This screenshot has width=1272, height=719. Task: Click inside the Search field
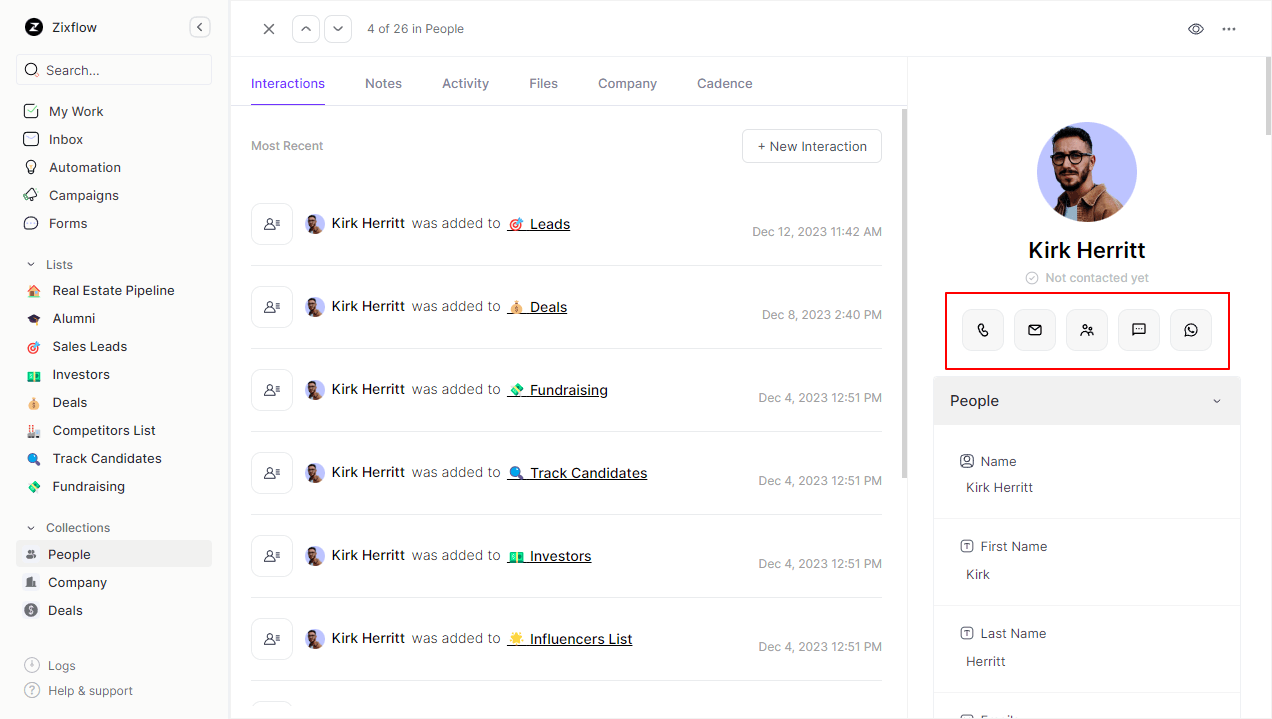113,69
